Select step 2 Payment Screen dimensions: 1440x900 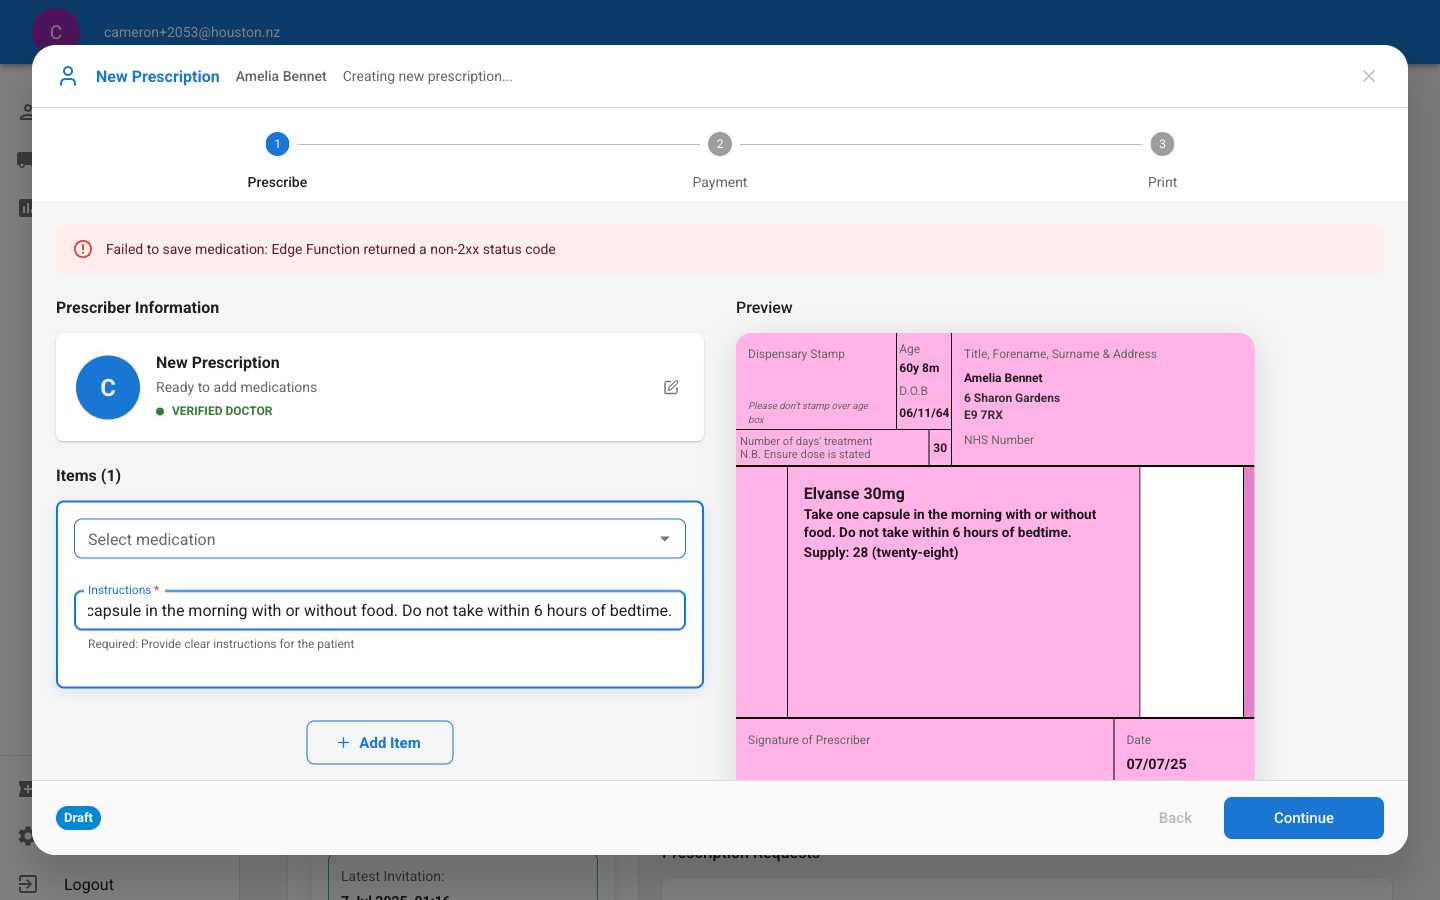pos(720,144)
